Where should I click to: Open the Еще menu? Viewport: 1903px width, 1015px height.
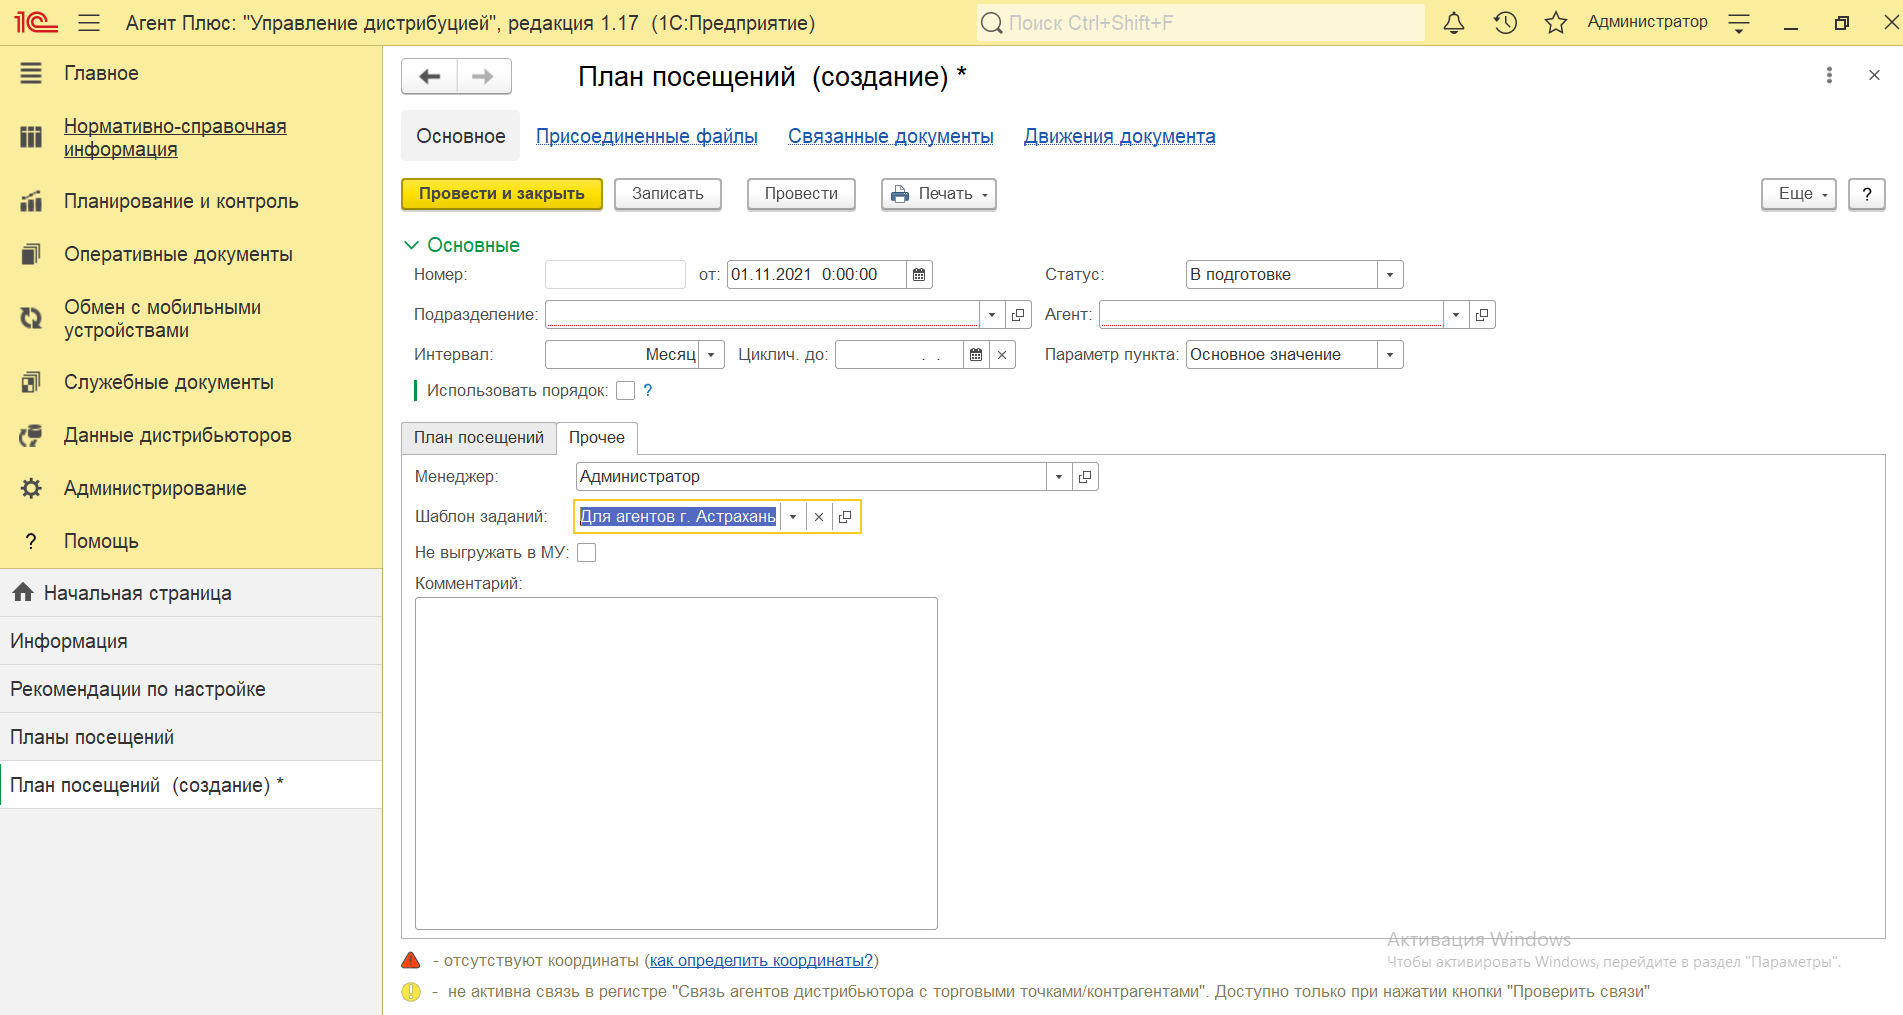point(1799,194)
